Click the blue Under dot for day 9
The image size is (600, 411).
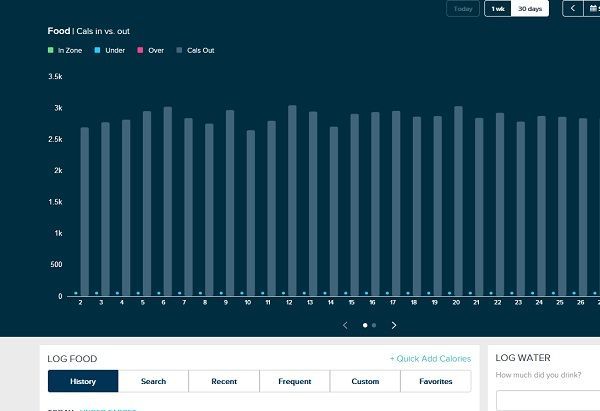[221, 293]
